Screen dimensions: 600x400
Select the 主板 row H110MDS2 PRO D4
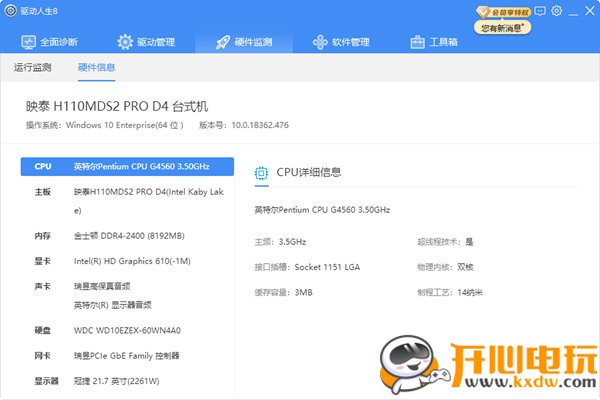(127, 201)
